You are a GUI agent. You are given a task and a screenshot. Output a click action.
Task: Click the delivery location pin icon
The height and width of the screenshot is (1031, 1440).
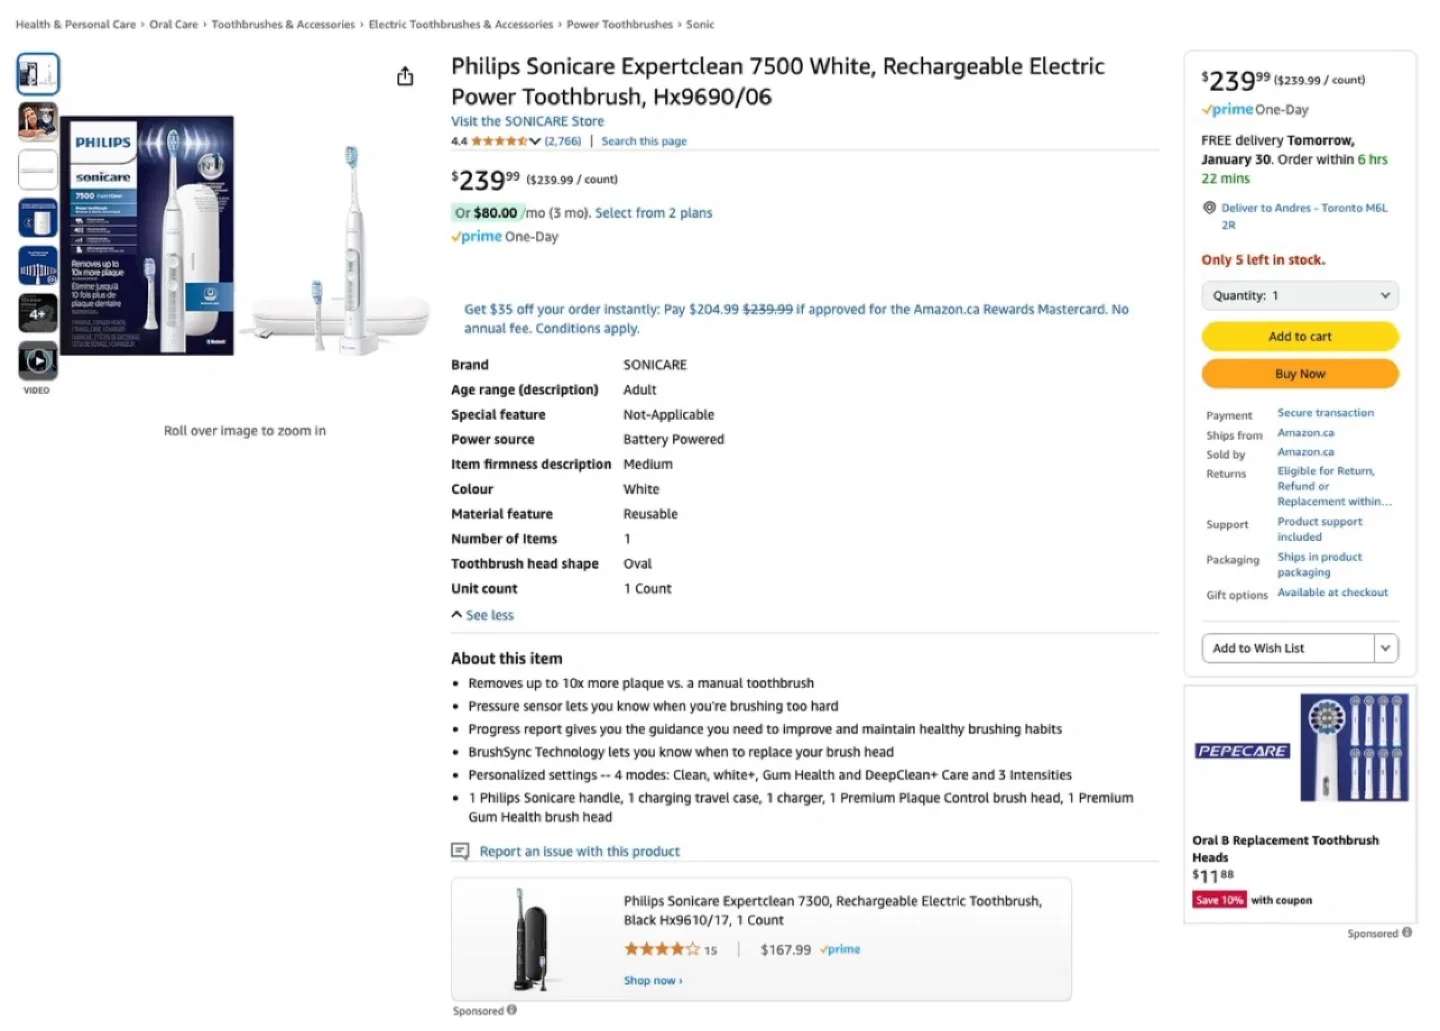1209,208
